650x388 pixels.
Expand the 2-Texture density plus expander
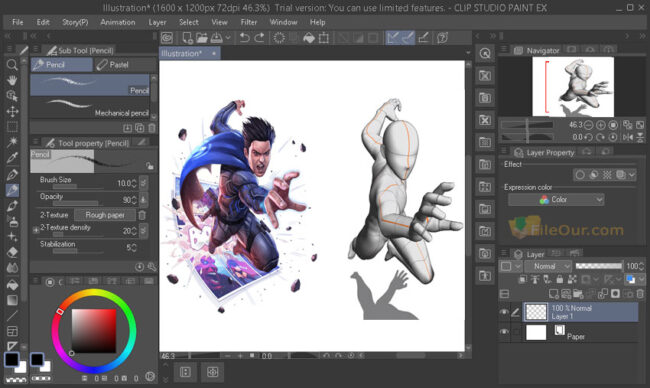[36, 229]
